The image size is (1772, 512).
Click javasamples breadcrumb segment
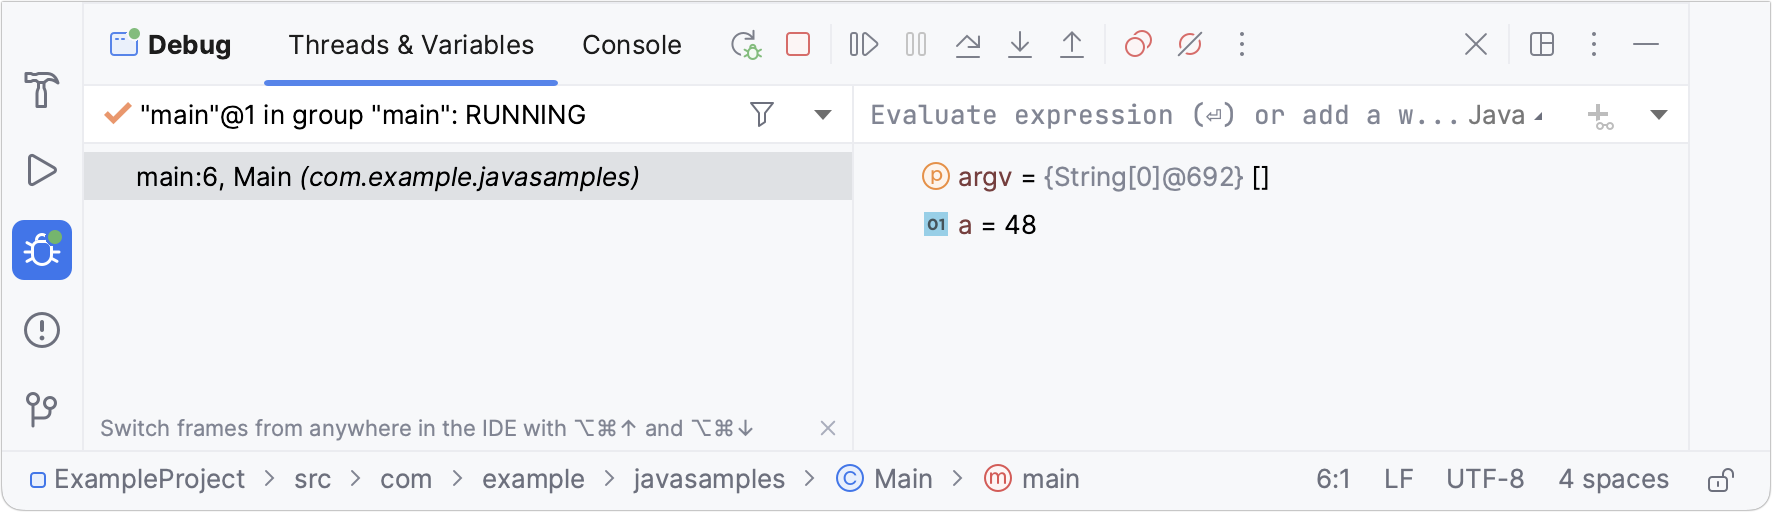pyautogui.click(x=709, y=479)
